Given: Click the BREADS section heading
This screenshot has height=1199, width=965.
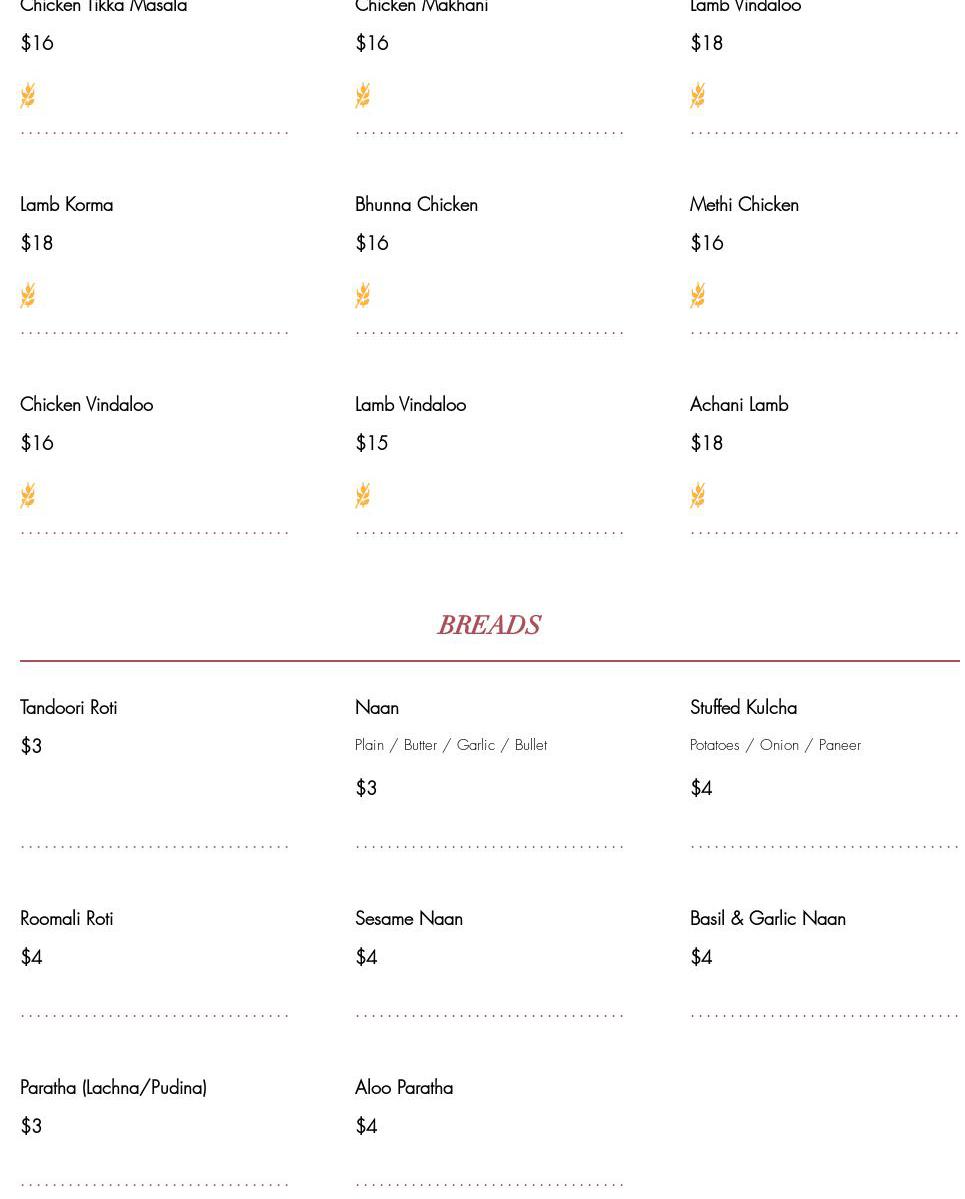Looking at the screenshot, I should (x=489, y=626).
